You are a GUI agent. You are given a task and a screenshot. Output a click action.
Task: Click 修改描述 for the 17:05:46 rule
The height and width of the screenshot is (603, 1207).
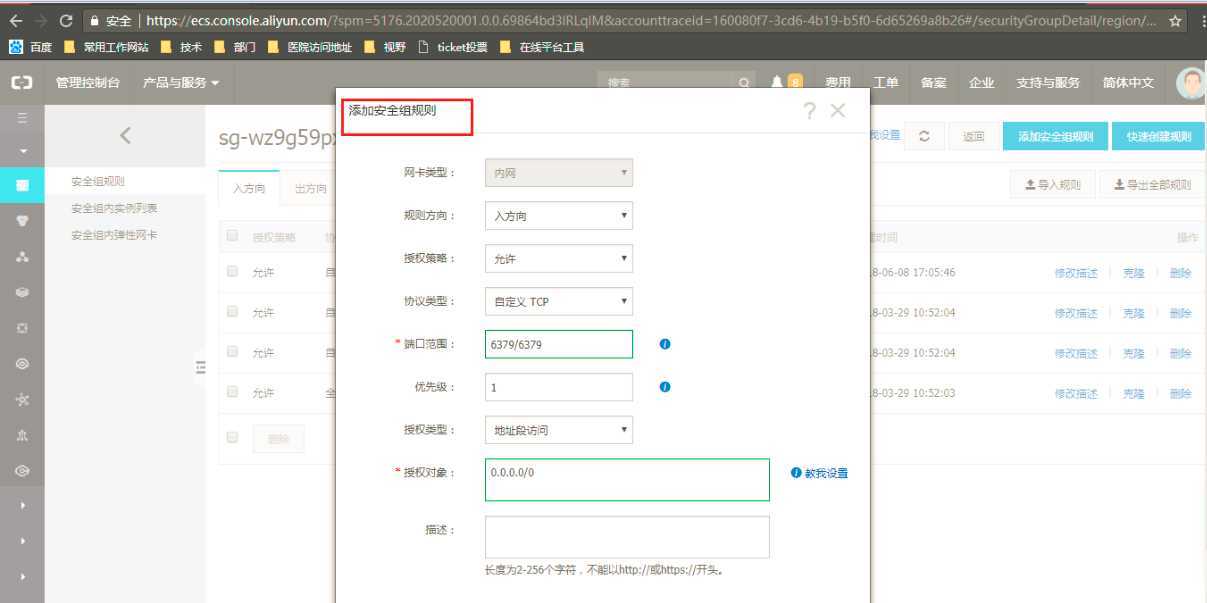point(1076,273)
